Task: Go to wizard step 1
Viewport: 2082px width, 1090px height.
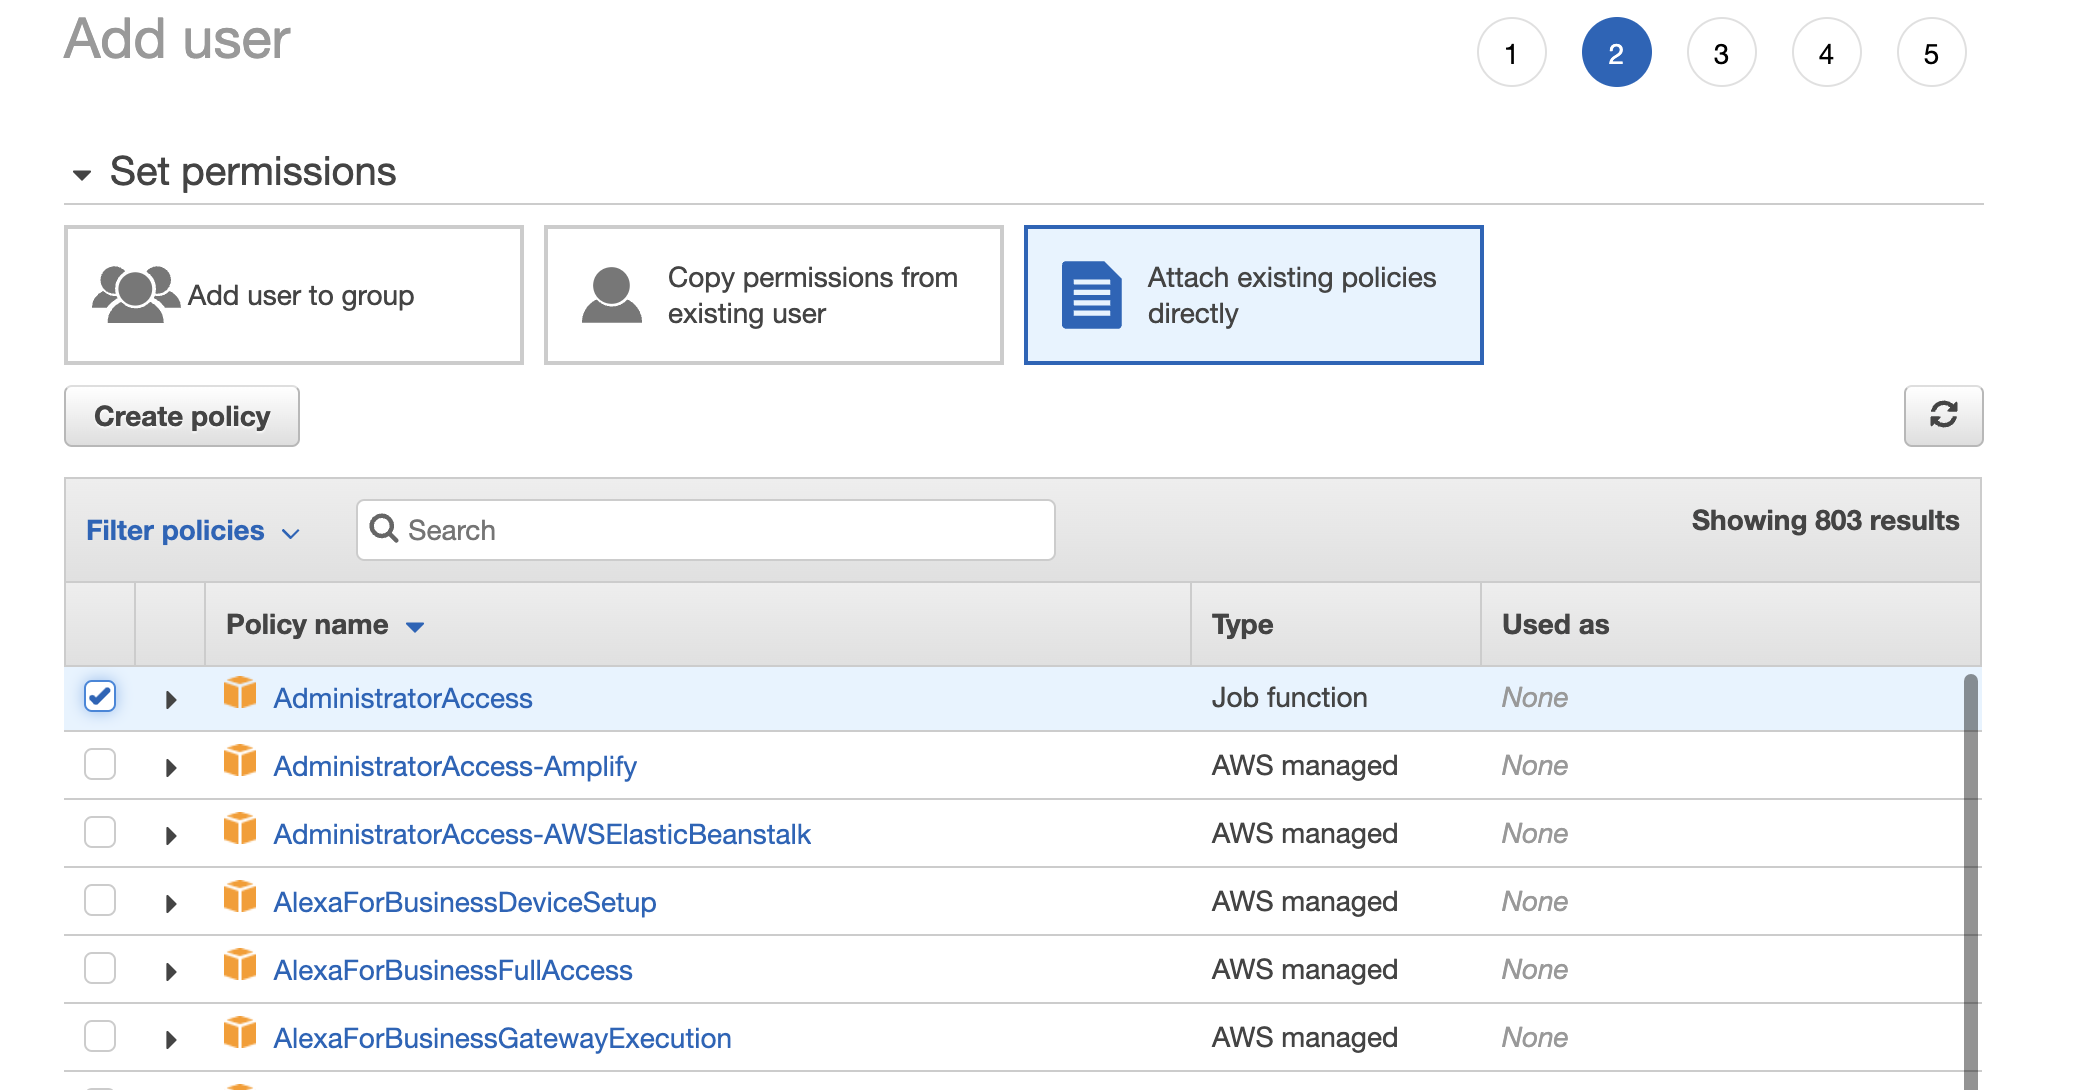Action: [1511, 53]
